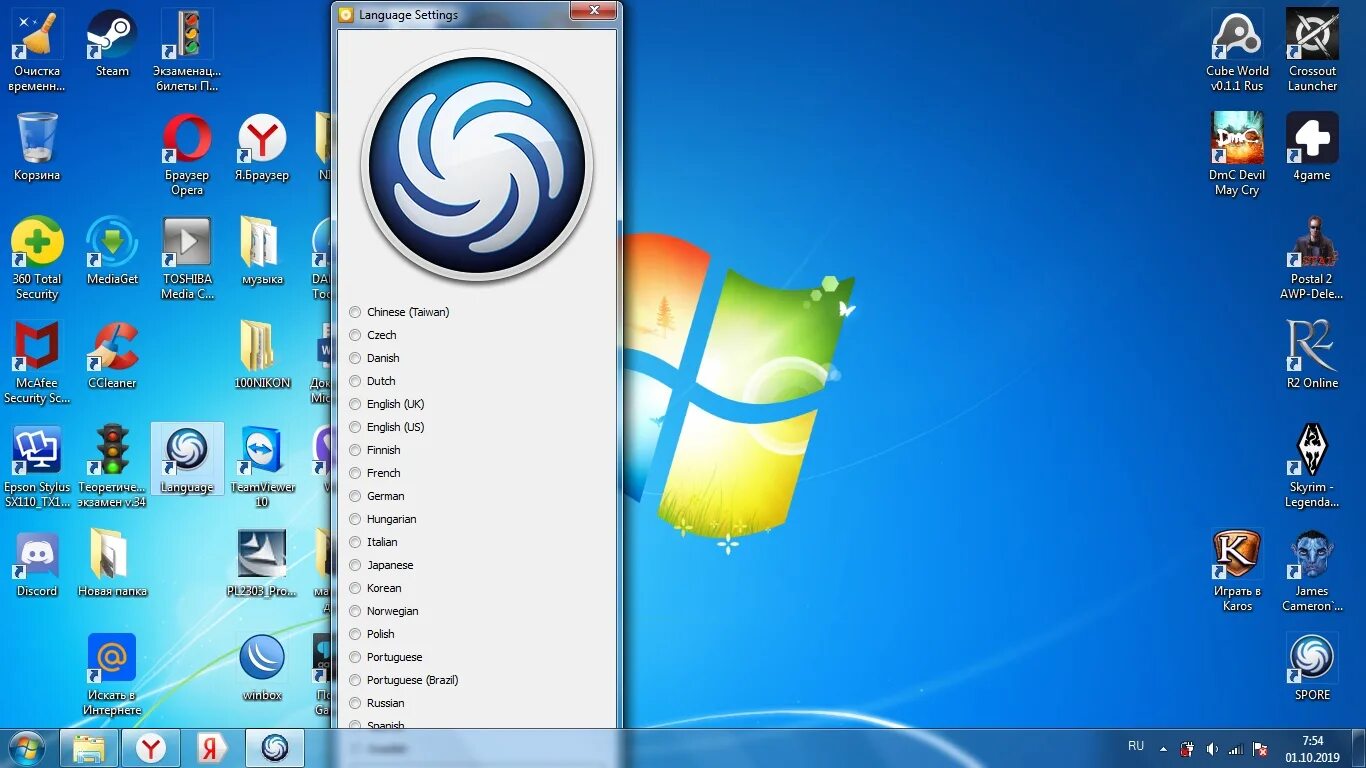This screenshot has width=1366, height=768.
Task: Click the RU input language indicator
Action: [1136, 746]
